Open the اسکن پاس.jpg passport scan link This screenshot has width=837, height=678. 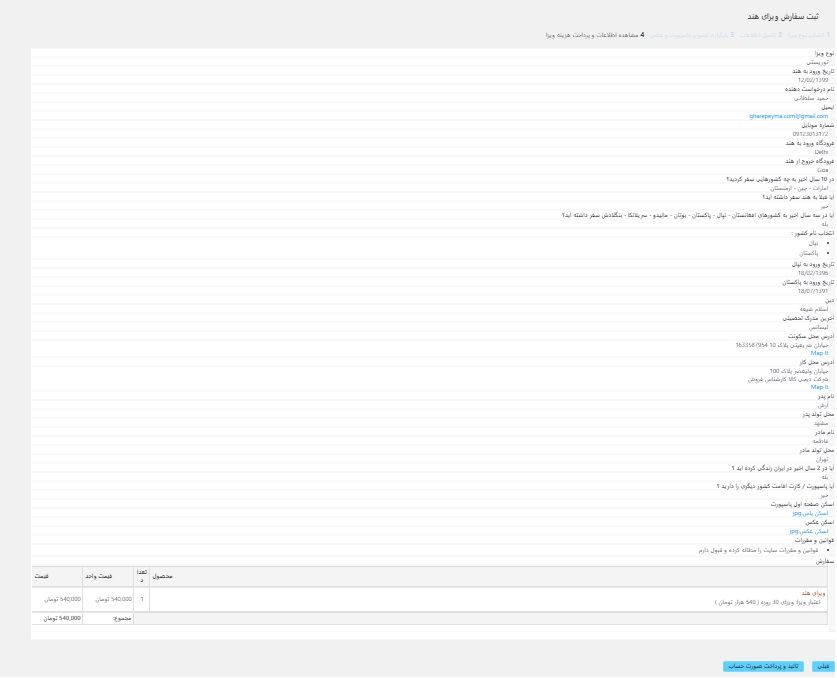[810, 514]
